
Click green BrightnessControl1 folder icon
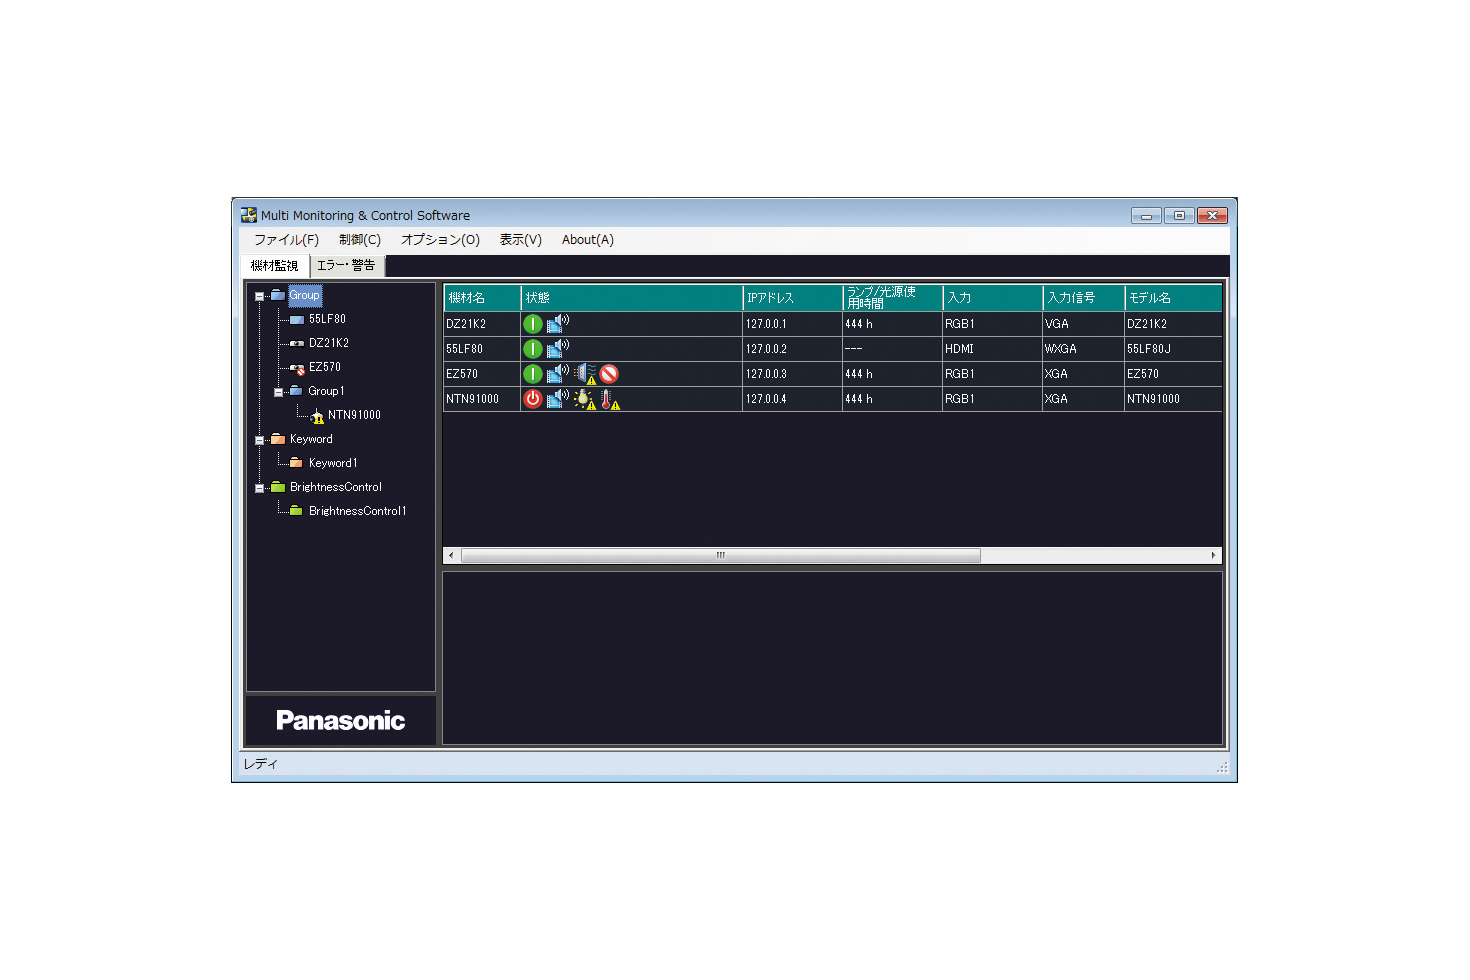click(296, 511)
